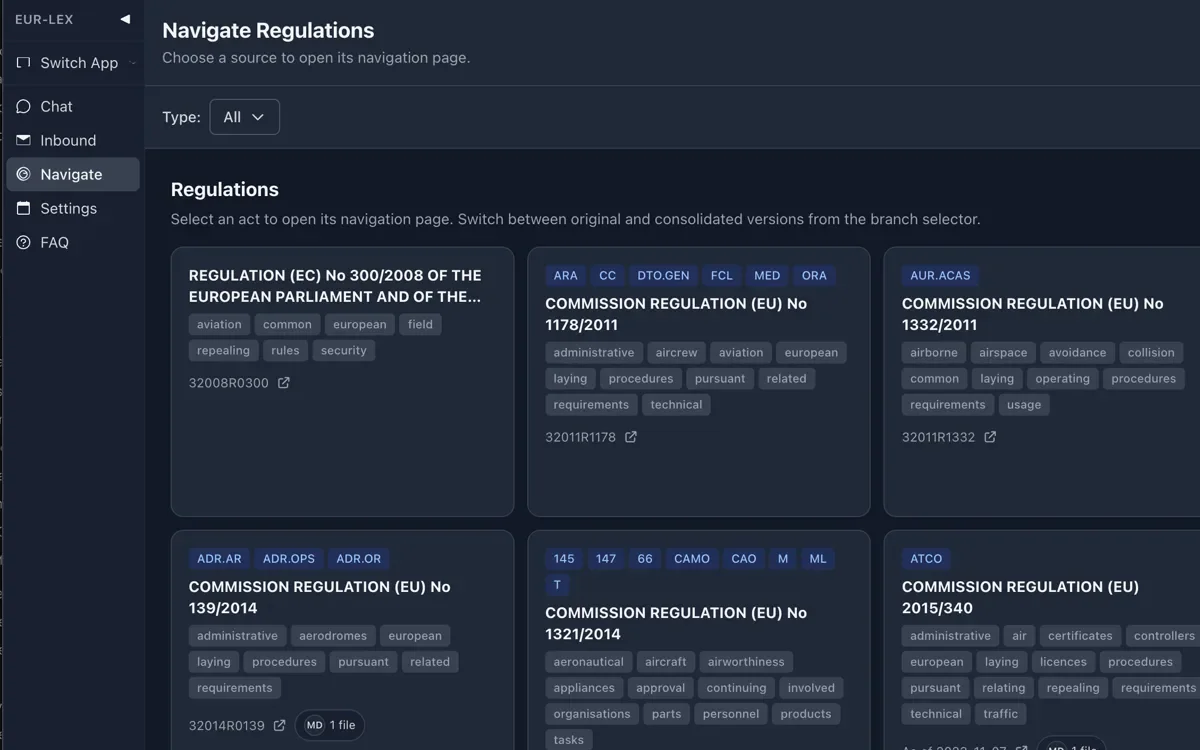Click the 'usage' keyword chip

click(x=1024, y=405)
